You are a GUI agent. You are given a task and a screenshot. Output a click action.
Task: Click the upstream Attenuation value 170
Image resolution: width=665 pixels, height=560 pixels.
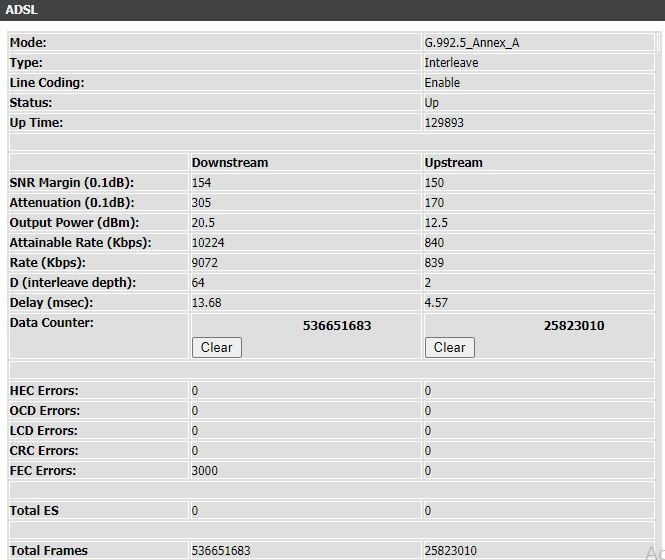pyautogui.click(x=434, y=203)
